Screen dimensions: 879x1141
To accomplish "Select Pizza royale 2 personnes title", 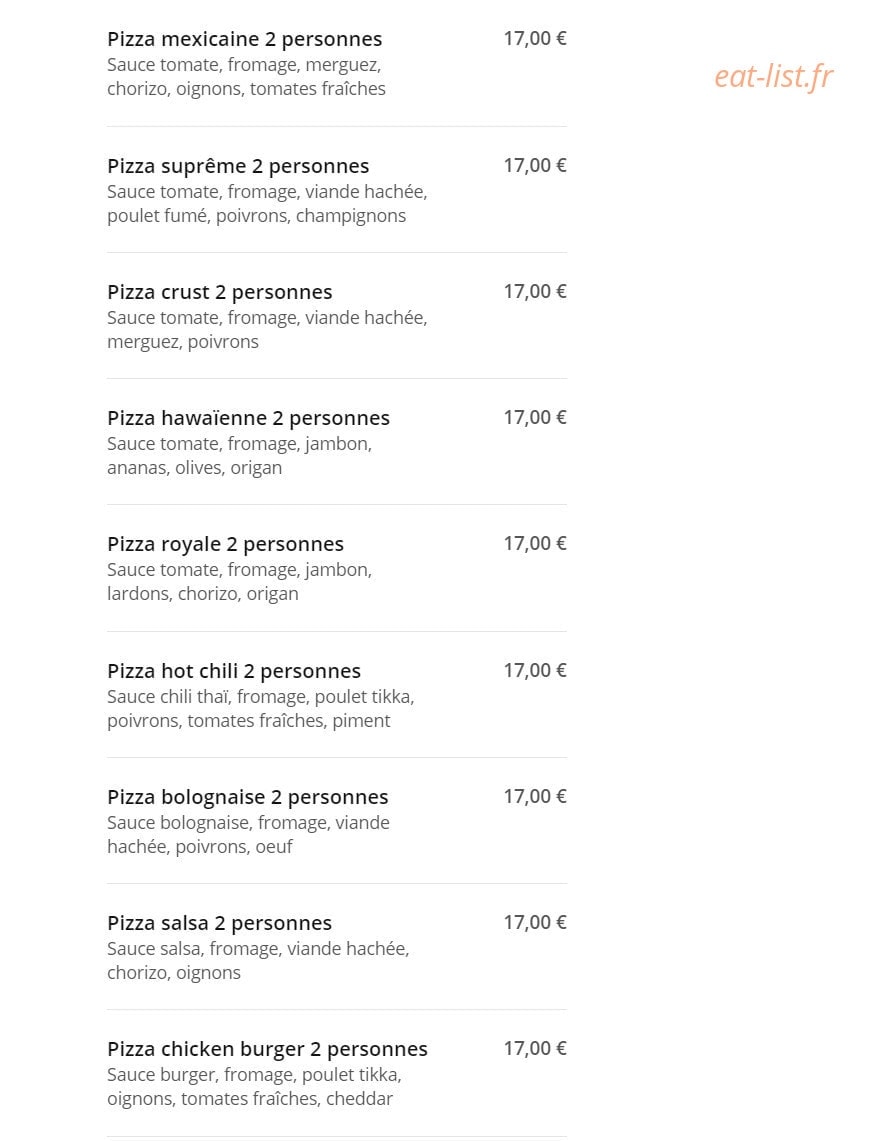I will [x=226, y=544].
